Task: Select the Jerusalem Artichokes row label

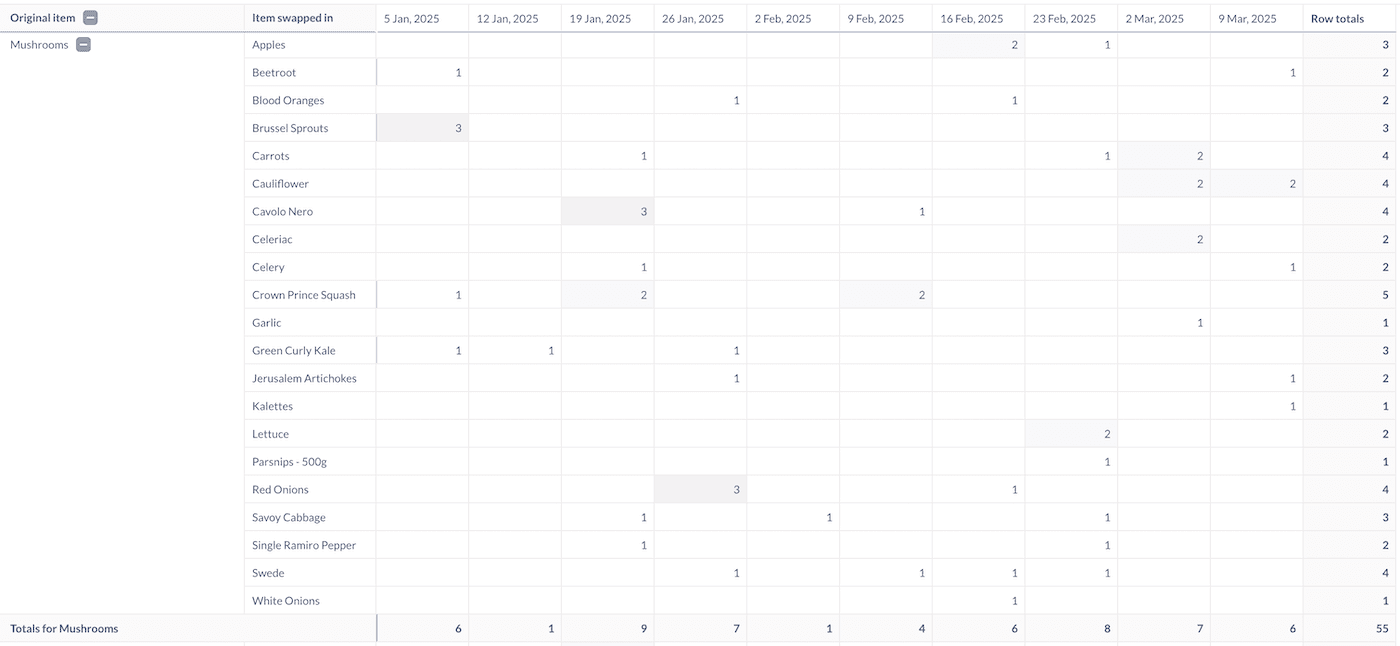Action: point(304,378)
